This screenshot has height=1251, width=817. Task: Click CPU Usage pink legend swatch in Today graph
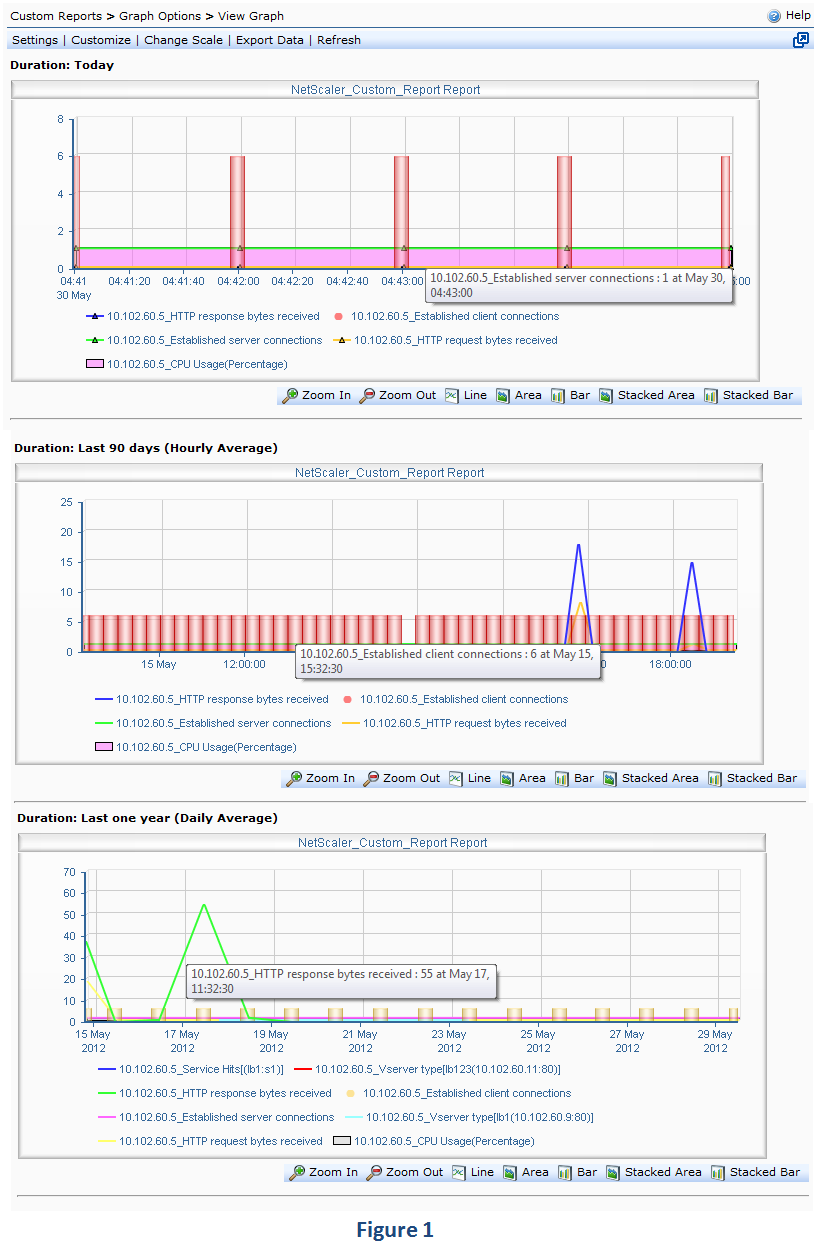[x=95, y=364]
